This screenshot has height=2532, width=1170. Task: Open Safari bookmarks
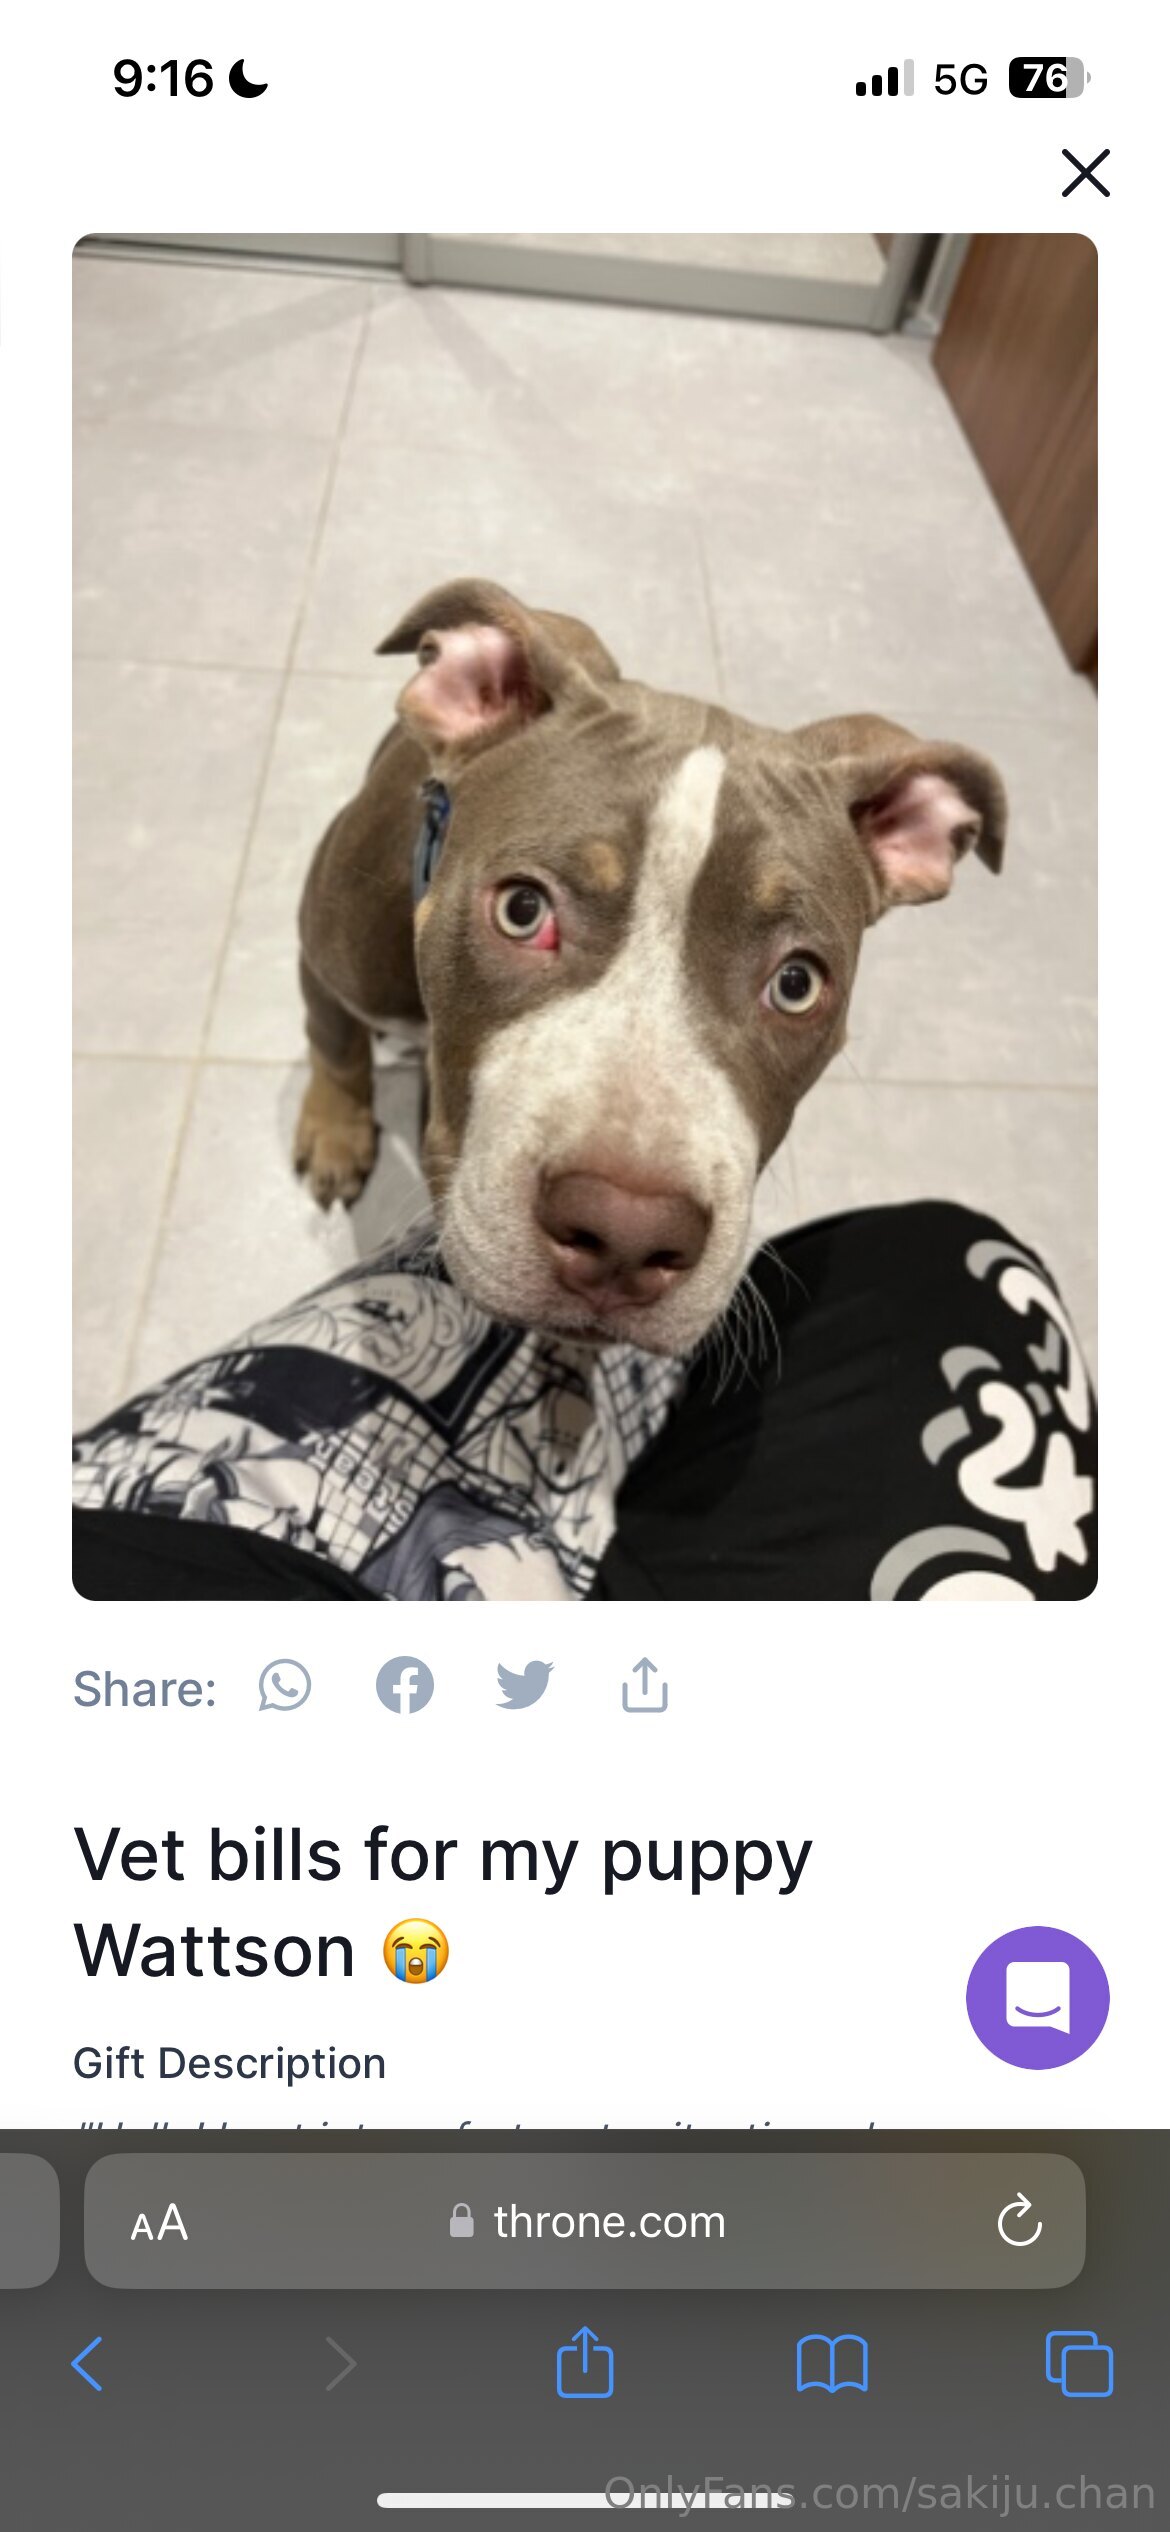832,2364
